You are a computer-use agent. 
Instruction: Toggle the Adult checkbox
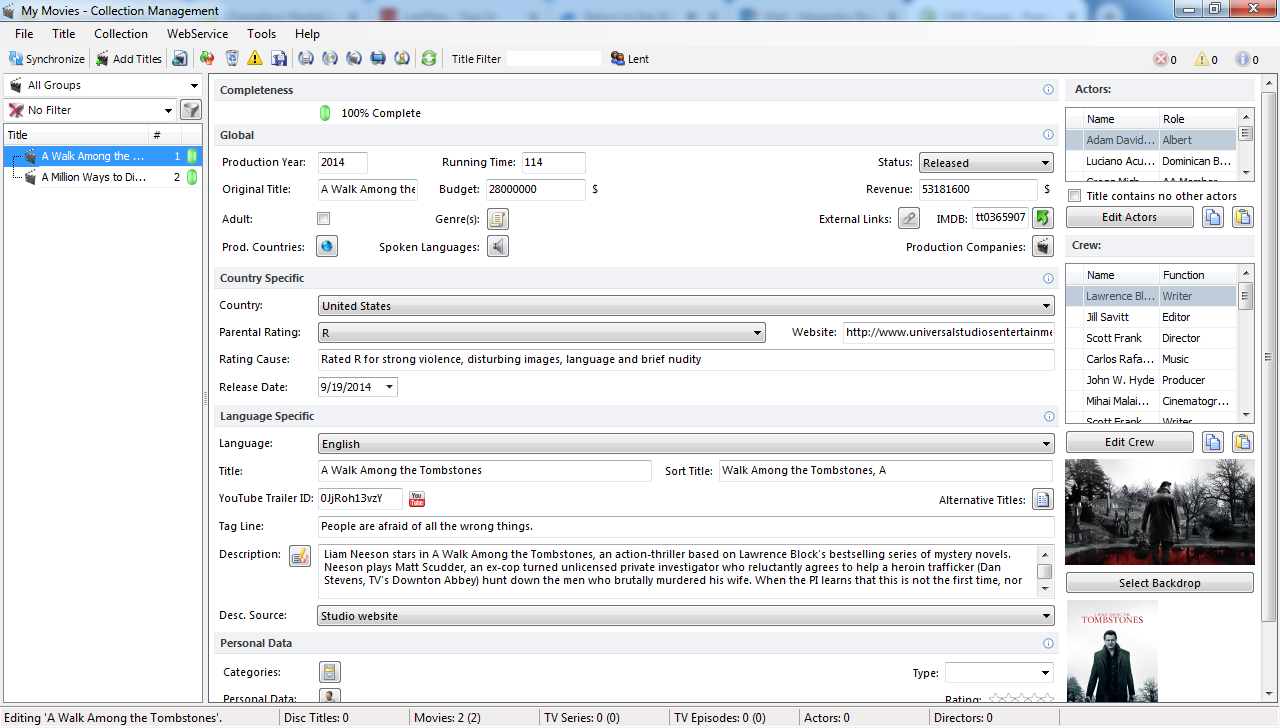coord(323,218)
